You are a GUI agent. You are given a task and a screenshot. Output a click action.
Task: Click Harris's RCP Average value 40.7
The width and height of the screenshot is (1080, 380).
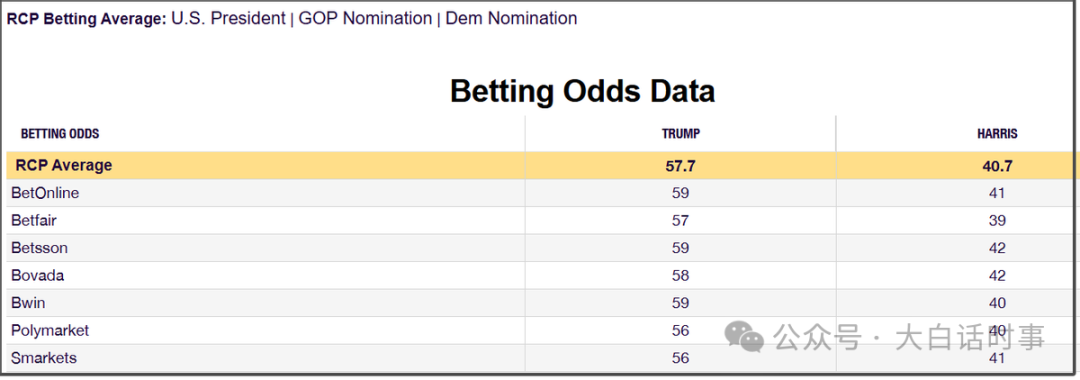pyautogui.click(x=997, y=166)
